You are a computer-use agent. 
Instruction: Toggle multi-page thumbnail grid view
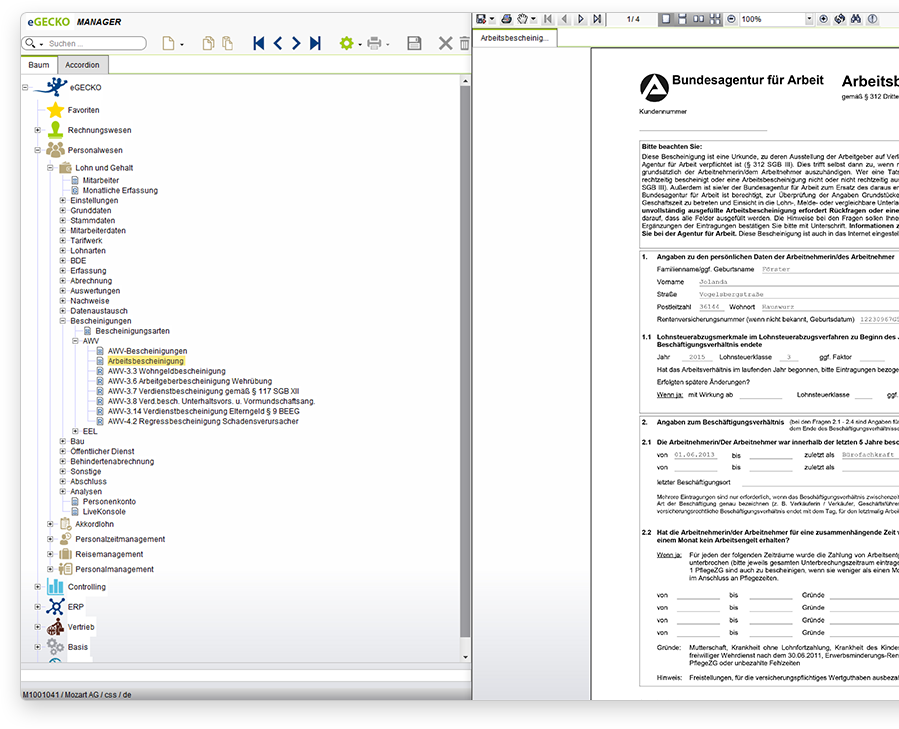tap(715, 19)
